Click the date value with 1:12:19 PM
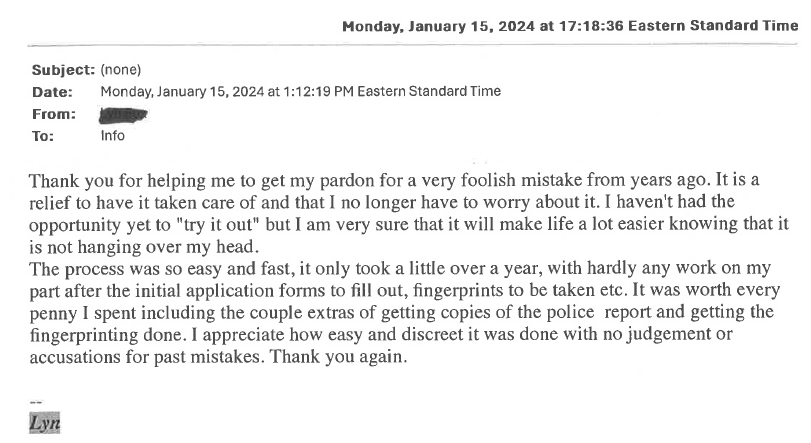The image size is (811, 443). pyautogui.click(x=301, y=91)
